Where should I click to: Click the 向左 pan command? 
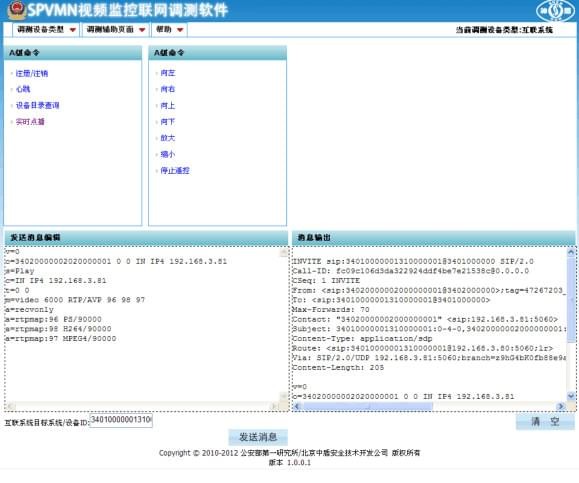[168, 73]
